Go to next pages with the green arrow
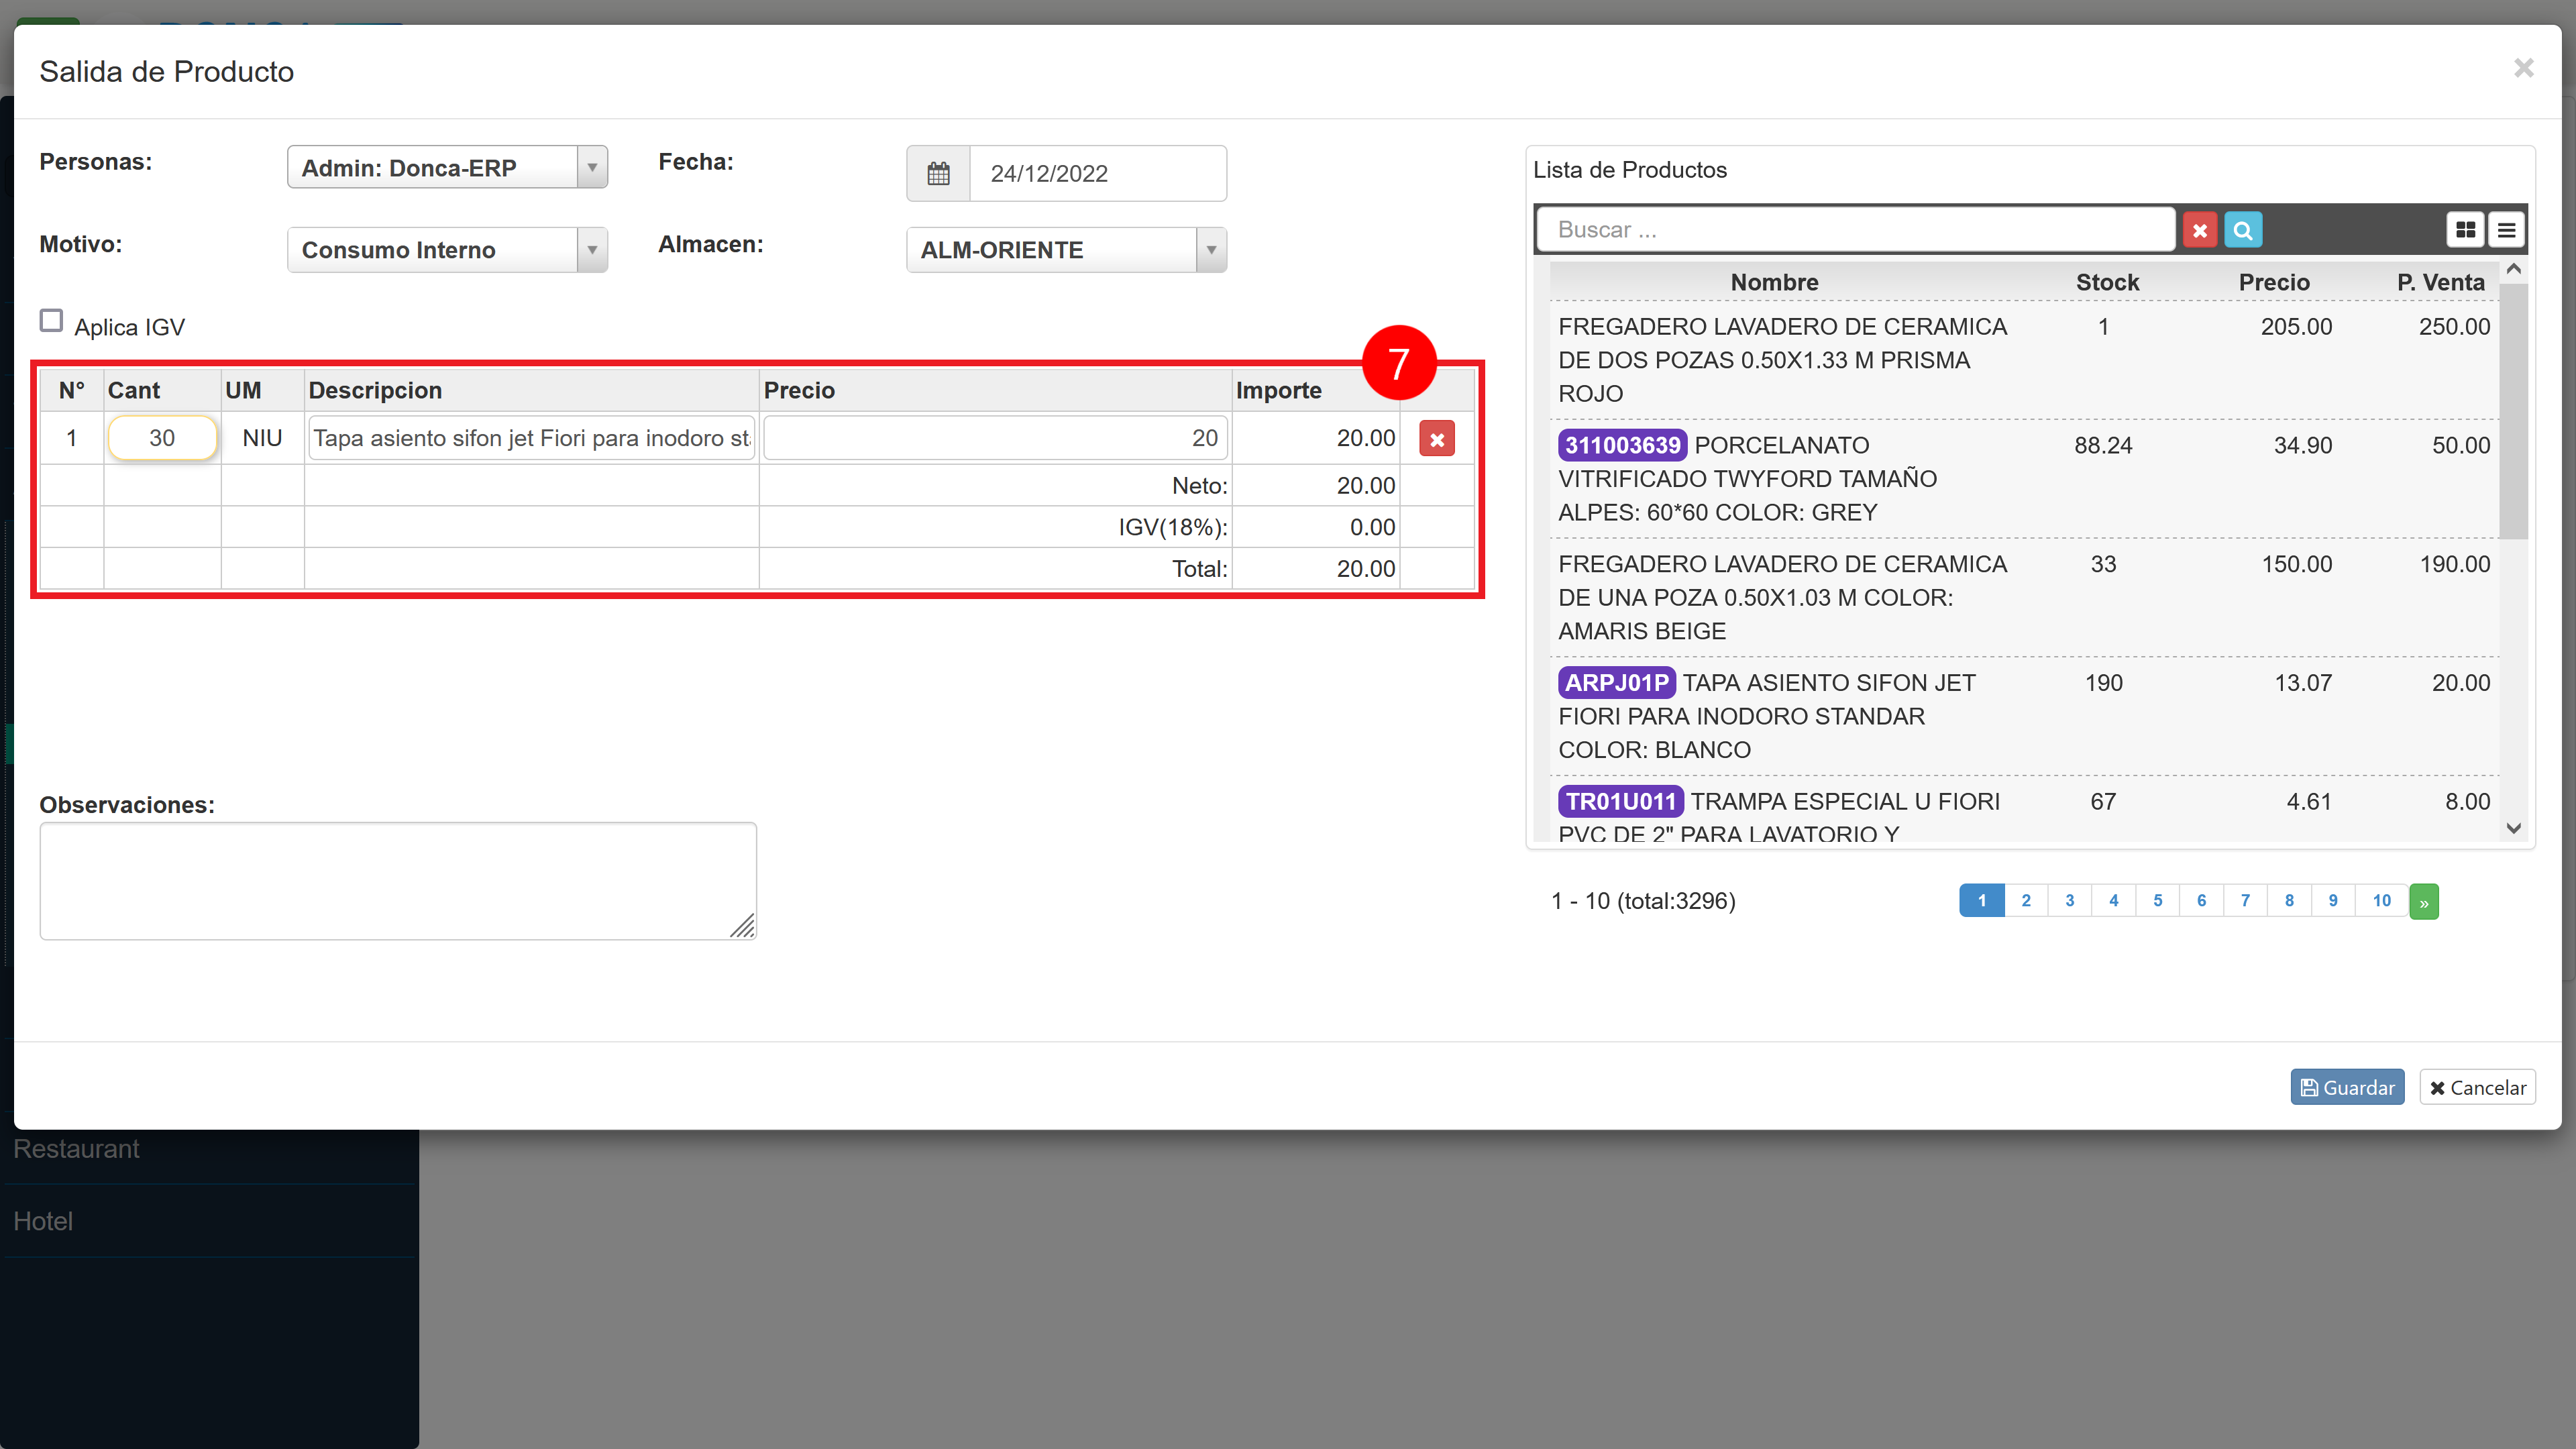The height and width of the screenshot is (1449, 2576). pyautogui.click(x=2424, y=901)
